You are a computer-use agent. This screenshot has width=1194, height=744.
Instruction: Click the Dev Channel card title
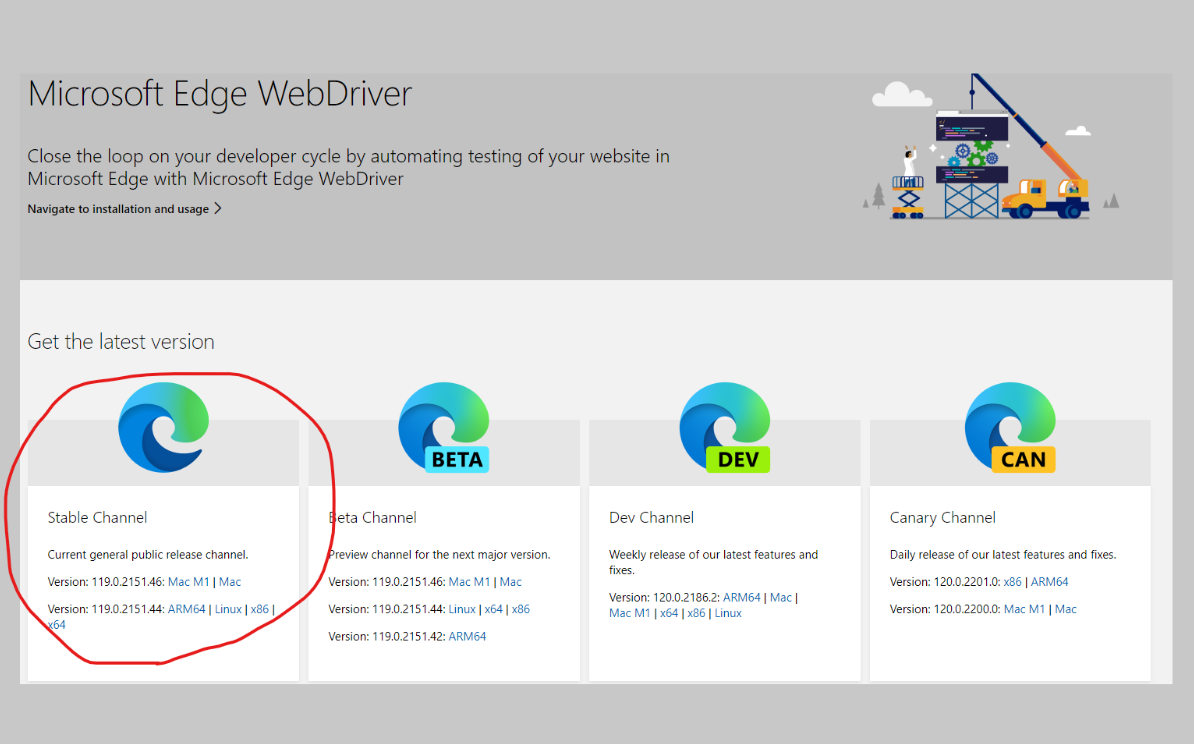click(651, 518)
